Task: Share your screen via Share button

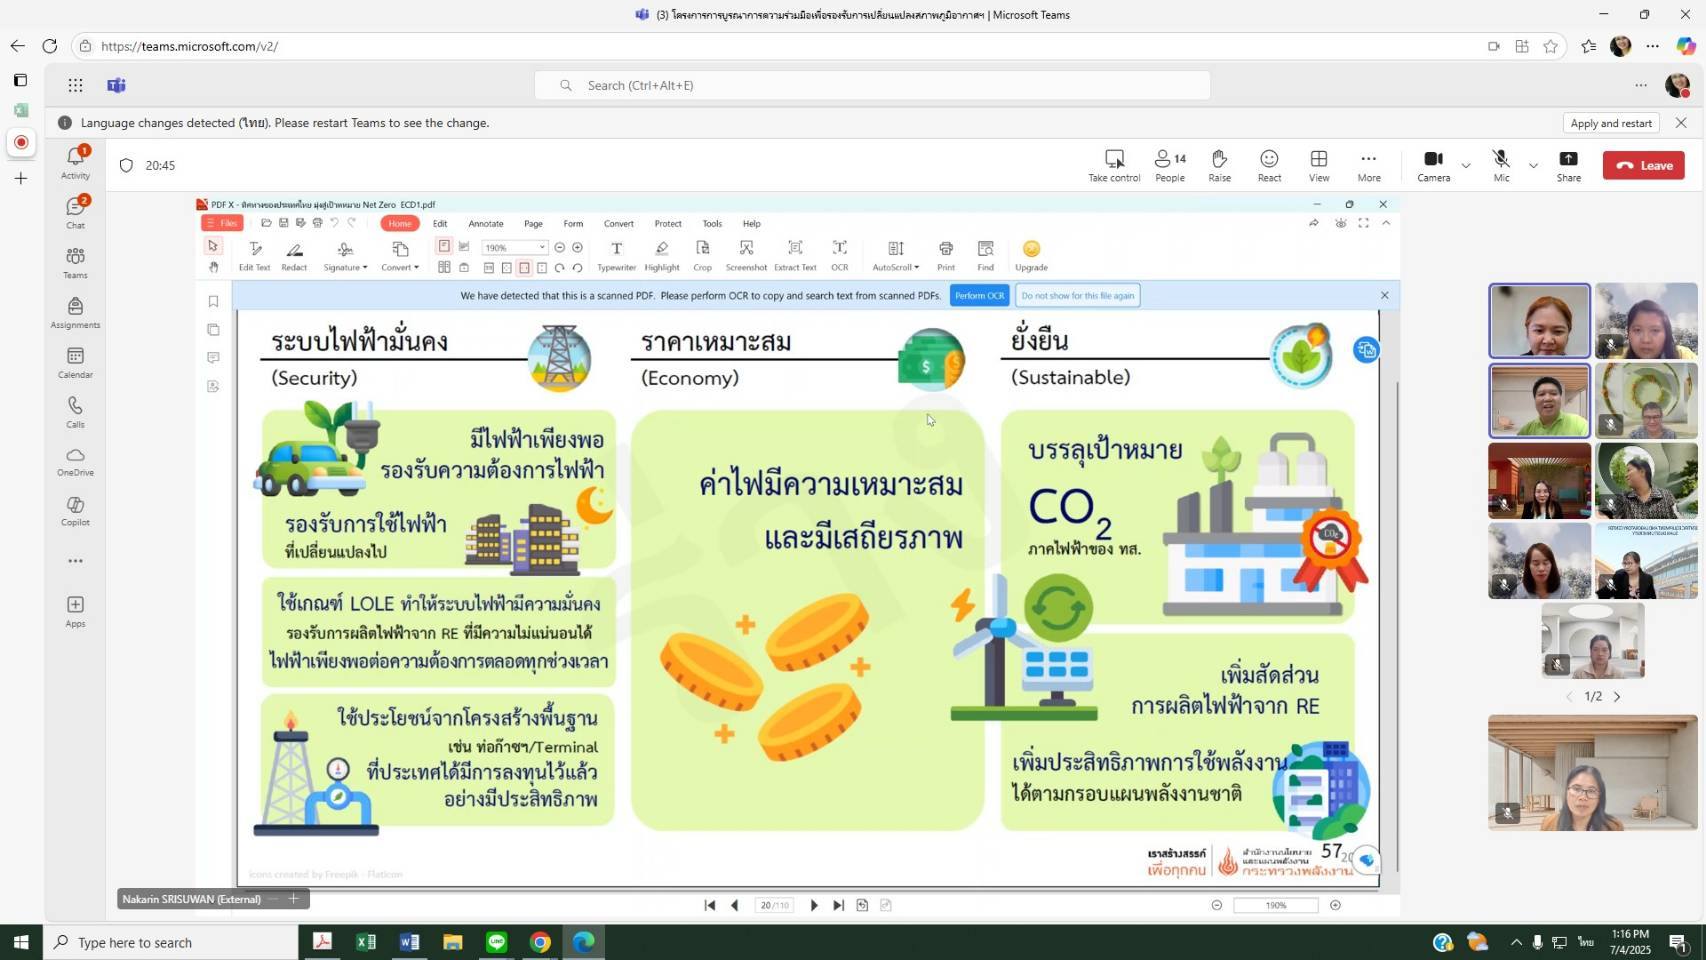Action: coord(1568,165)
